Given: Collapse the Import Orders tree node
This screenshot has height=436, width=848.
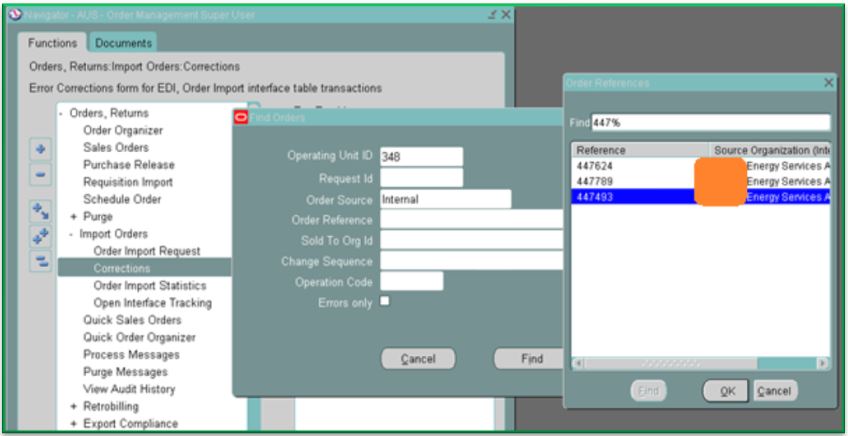Looking at the screenshot, I should pos(71,234).
